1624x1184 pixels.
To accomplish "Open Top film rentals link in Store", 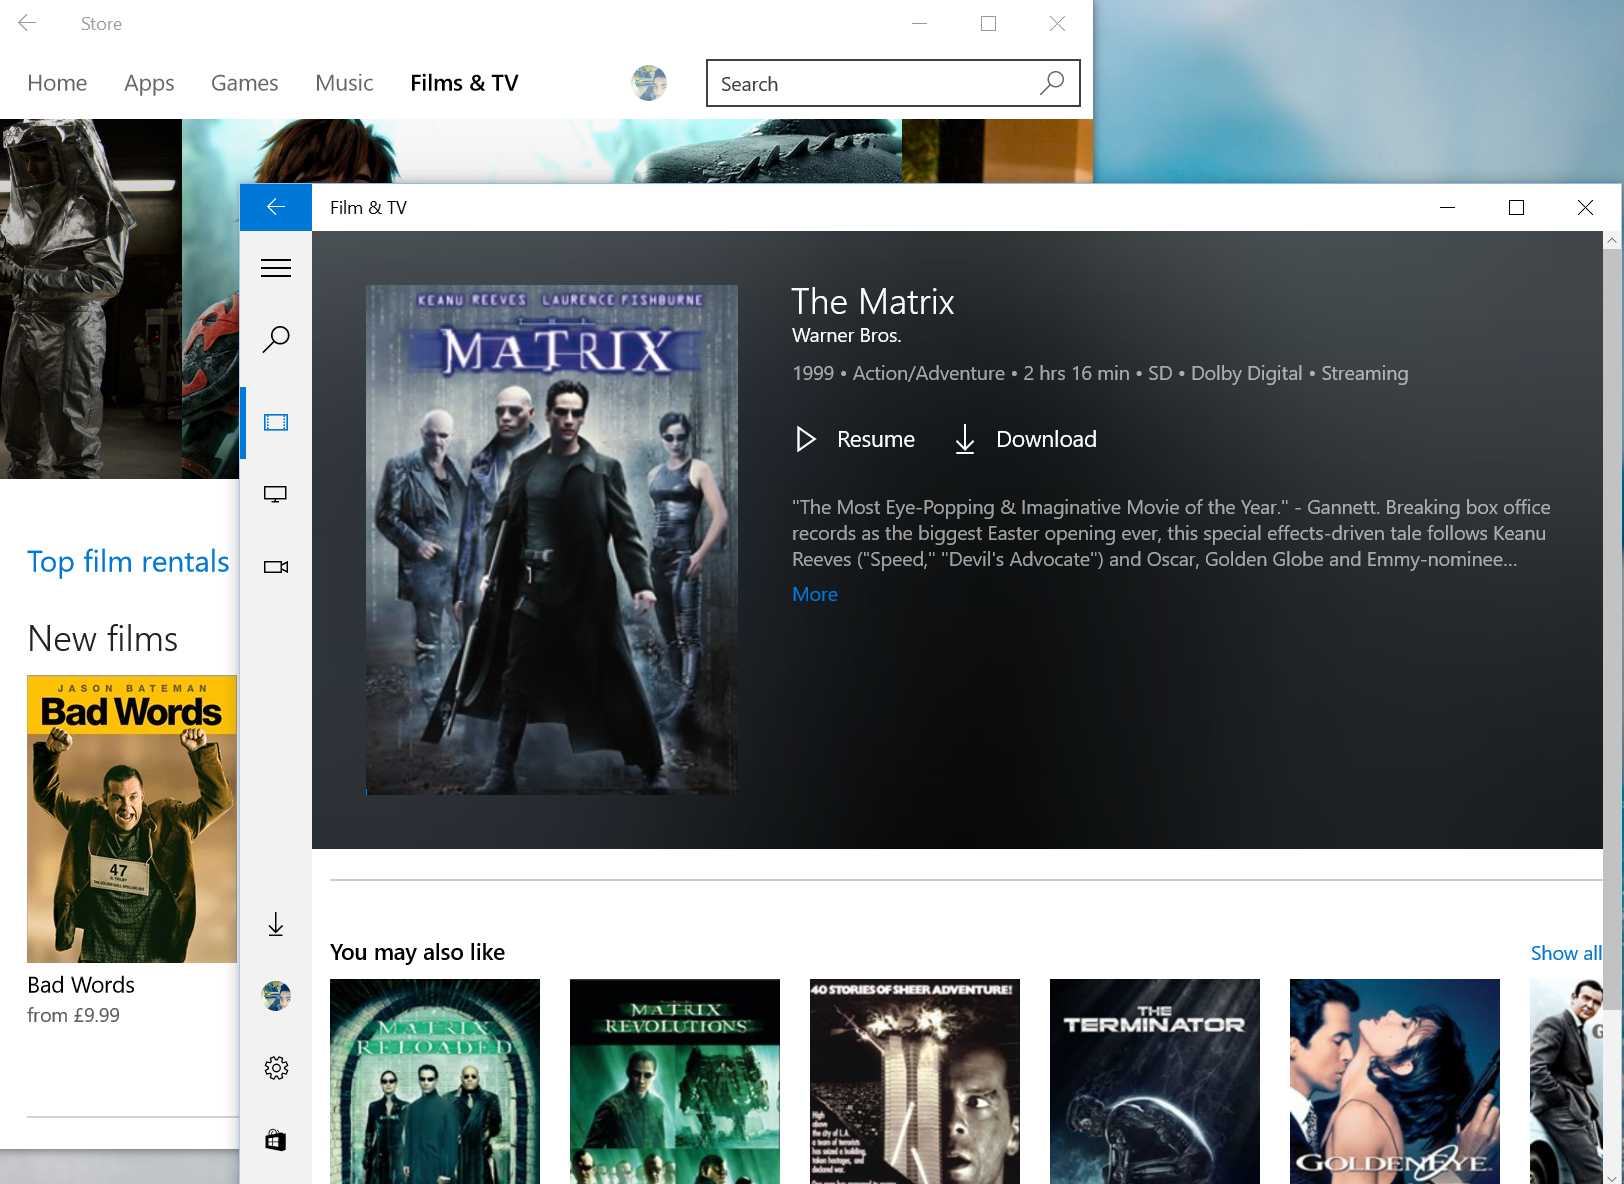I will point(128,562).
